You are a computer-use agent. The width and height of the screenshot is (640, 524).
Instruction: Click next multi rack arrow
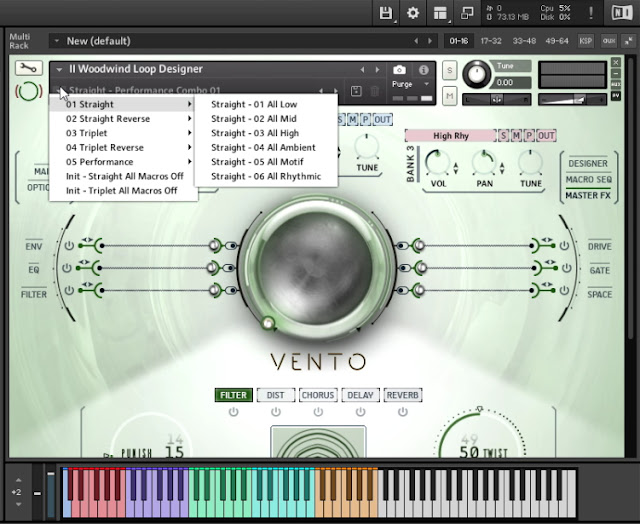430,41
